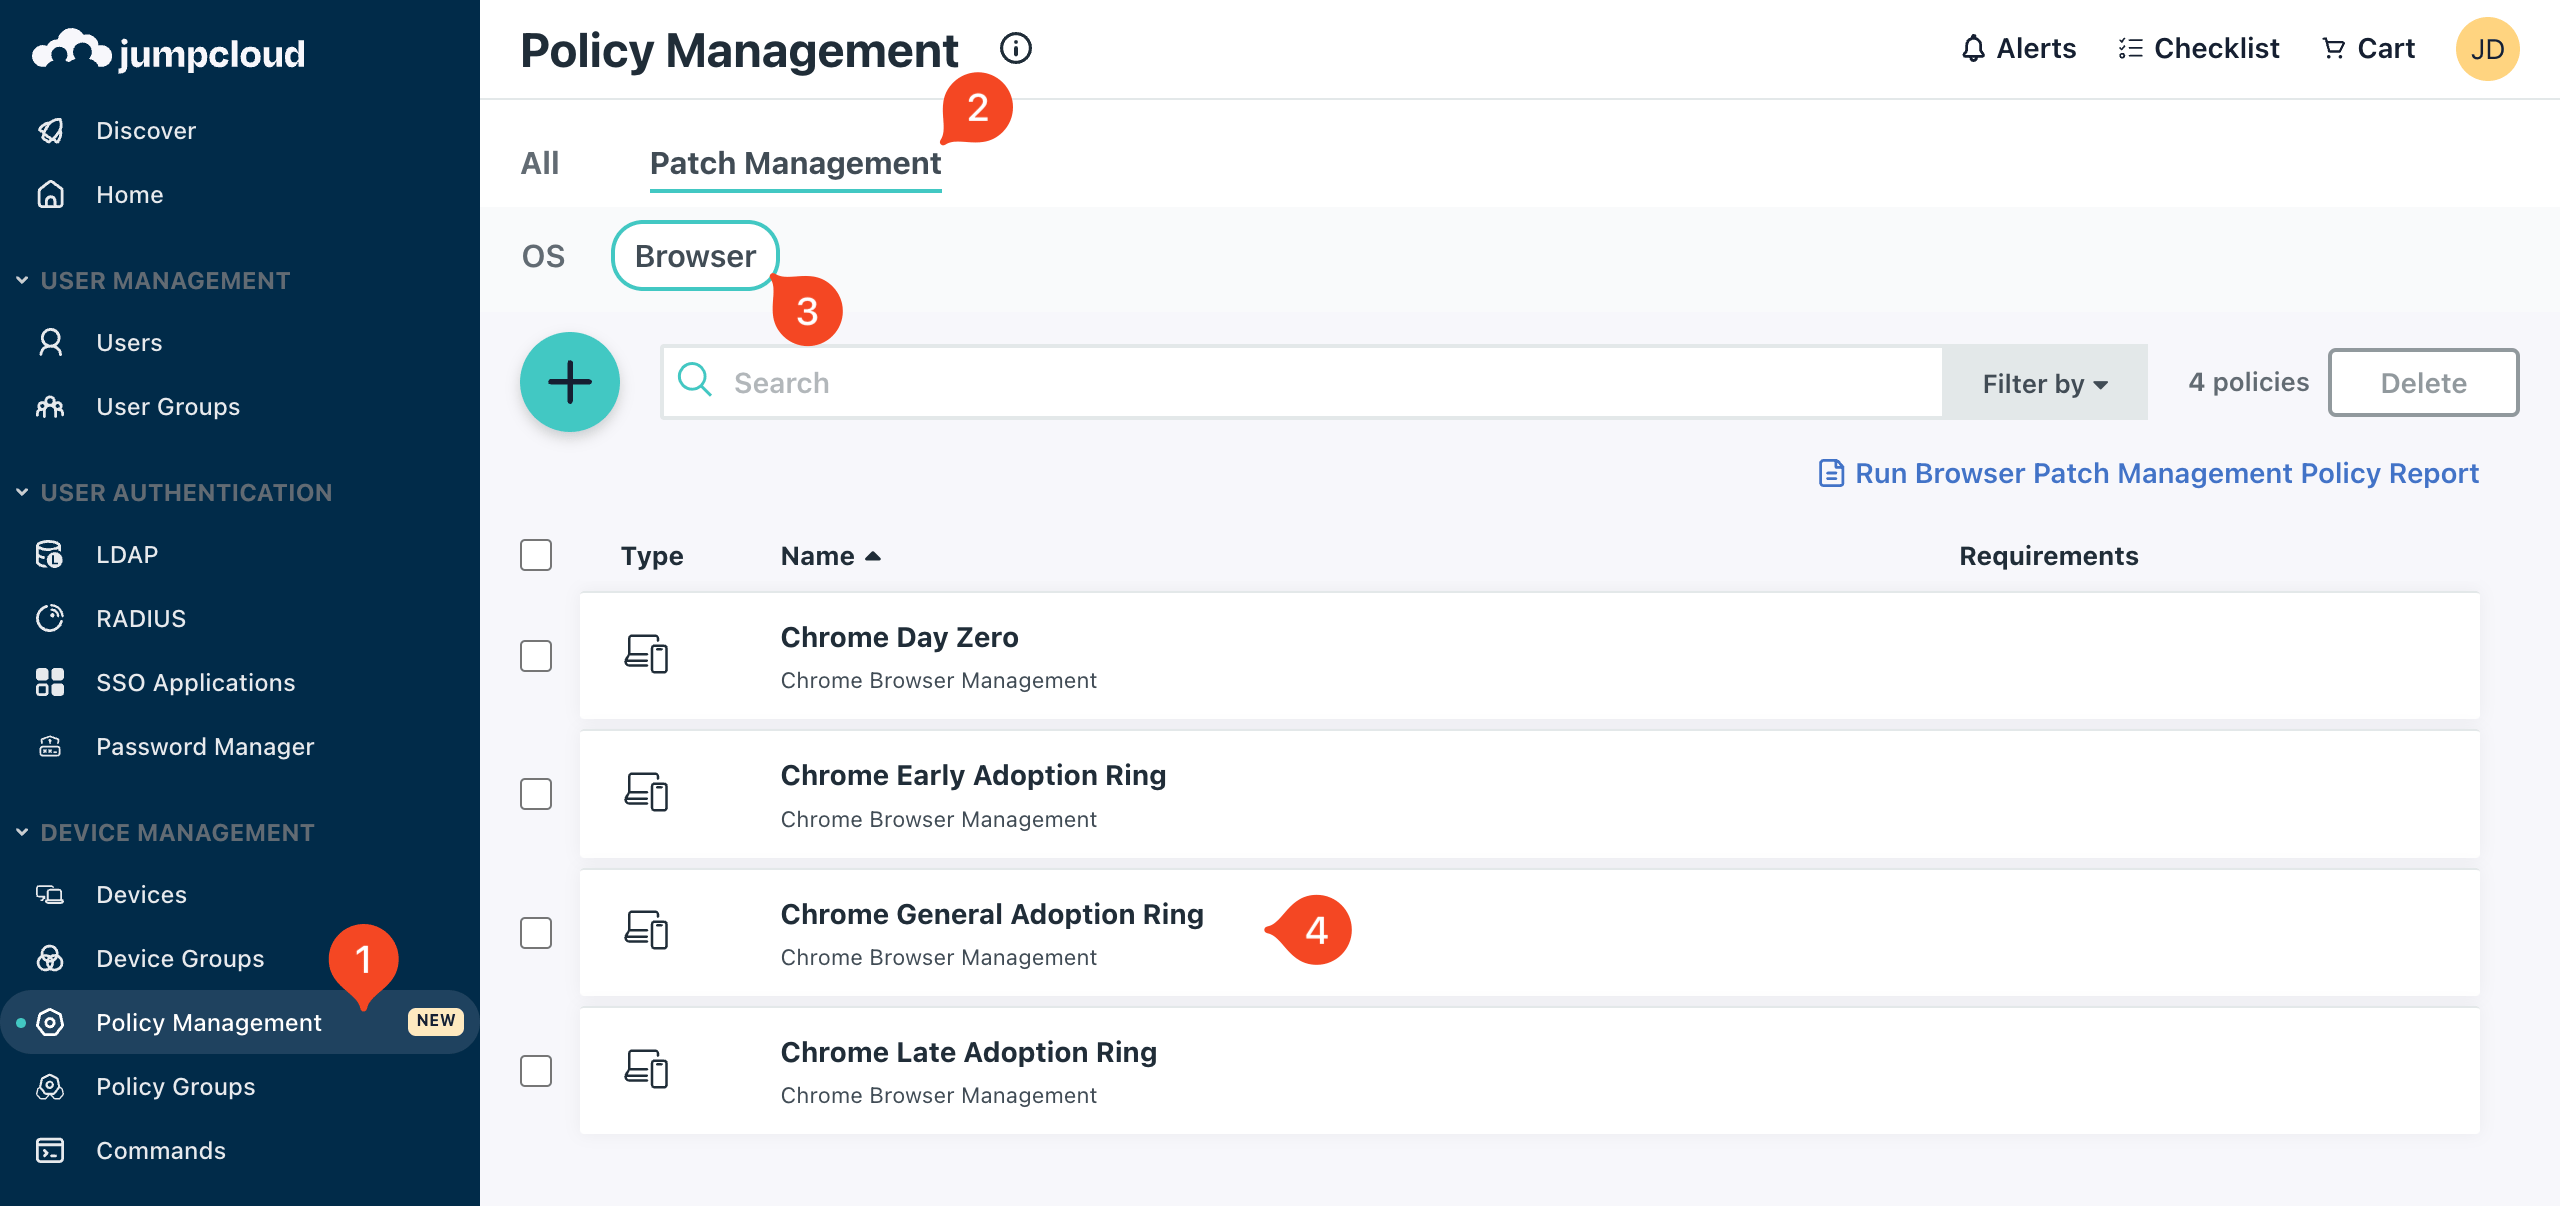
Task: Switch to the OS sub-tab
Action: click(543, 256)
